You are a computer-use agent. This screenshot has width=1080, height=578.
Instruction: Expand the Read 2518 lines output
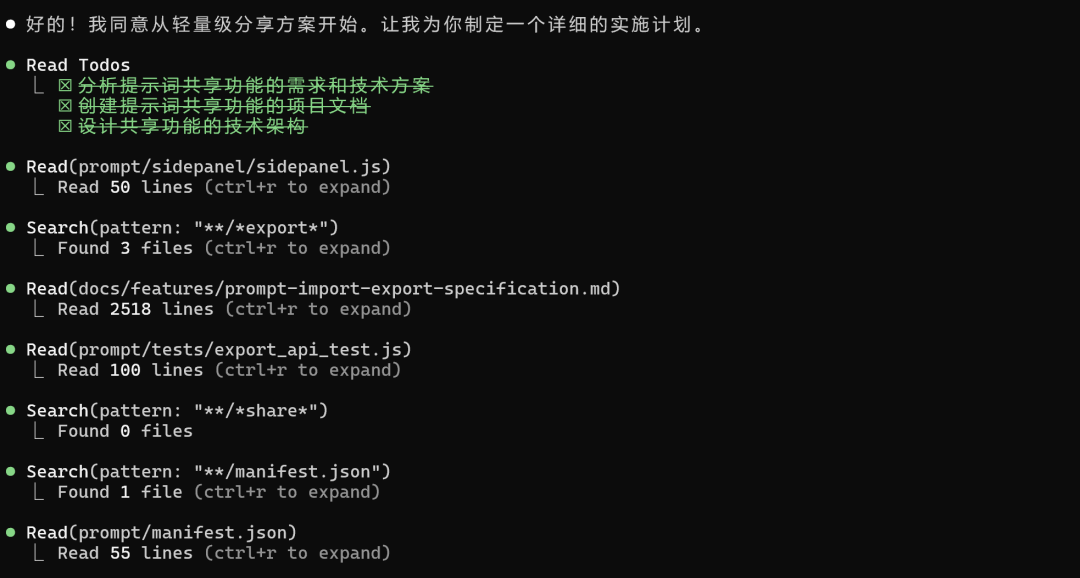click(x=234, y=309)
